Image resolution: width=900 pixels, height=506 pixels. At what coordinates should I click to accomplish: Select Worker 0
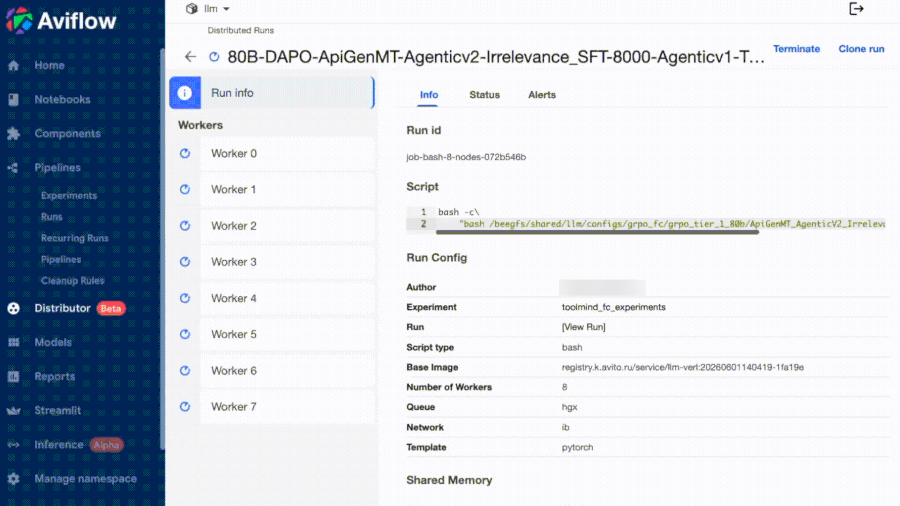click(x=288, y=153)
